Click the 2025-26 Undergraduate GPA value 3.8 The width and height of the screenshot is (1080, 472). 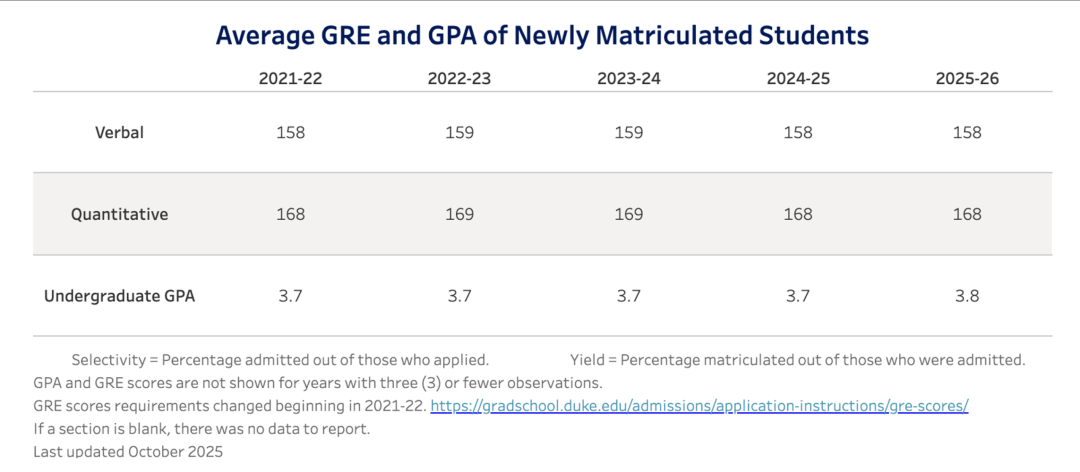pyautogui.click(x=967, y=296)
